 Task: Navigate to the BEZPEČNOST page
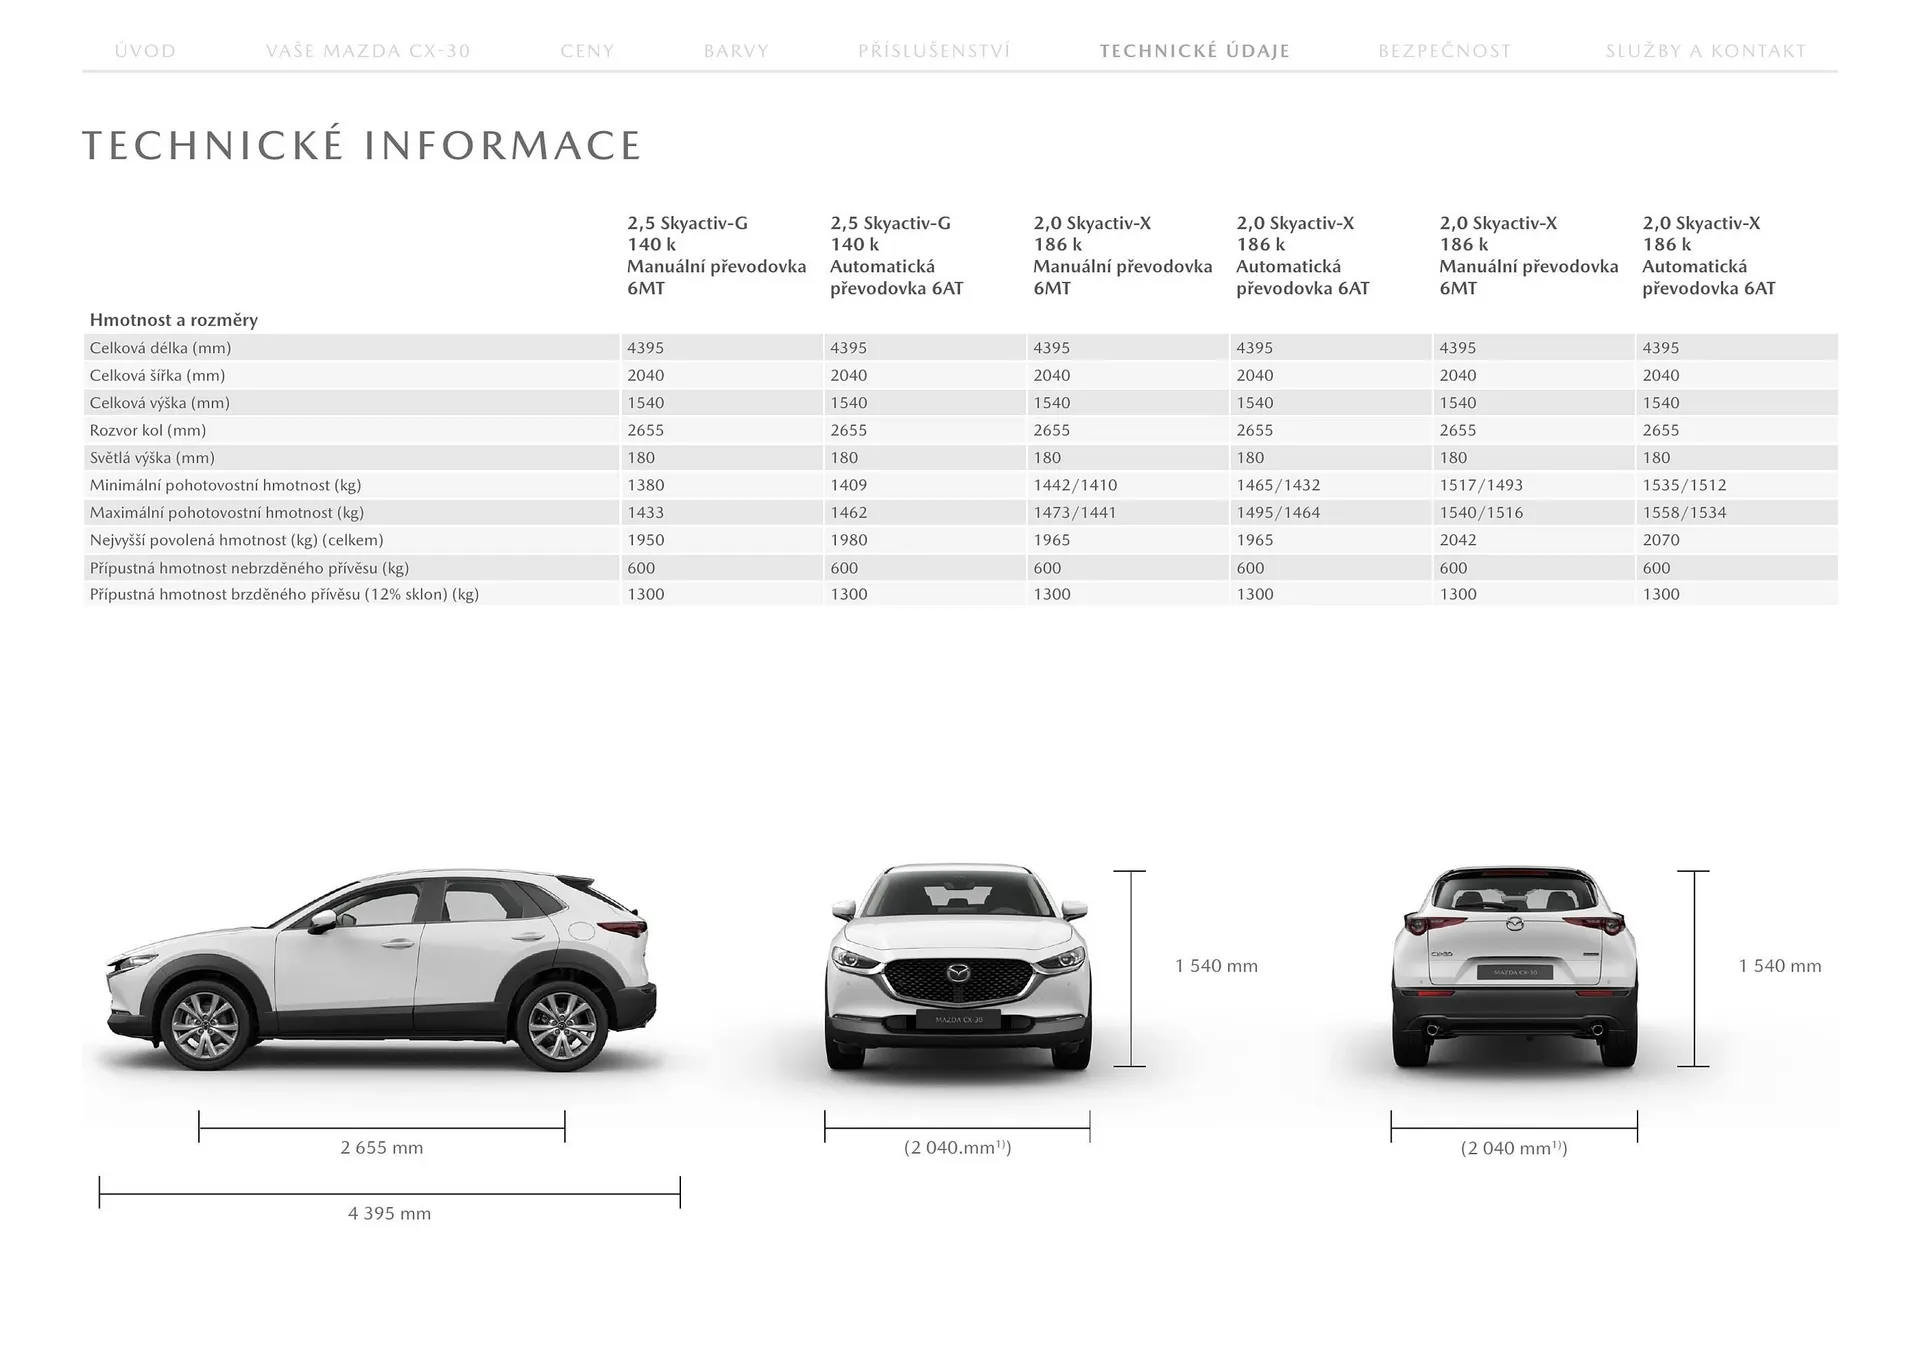tap(1443, 50)
